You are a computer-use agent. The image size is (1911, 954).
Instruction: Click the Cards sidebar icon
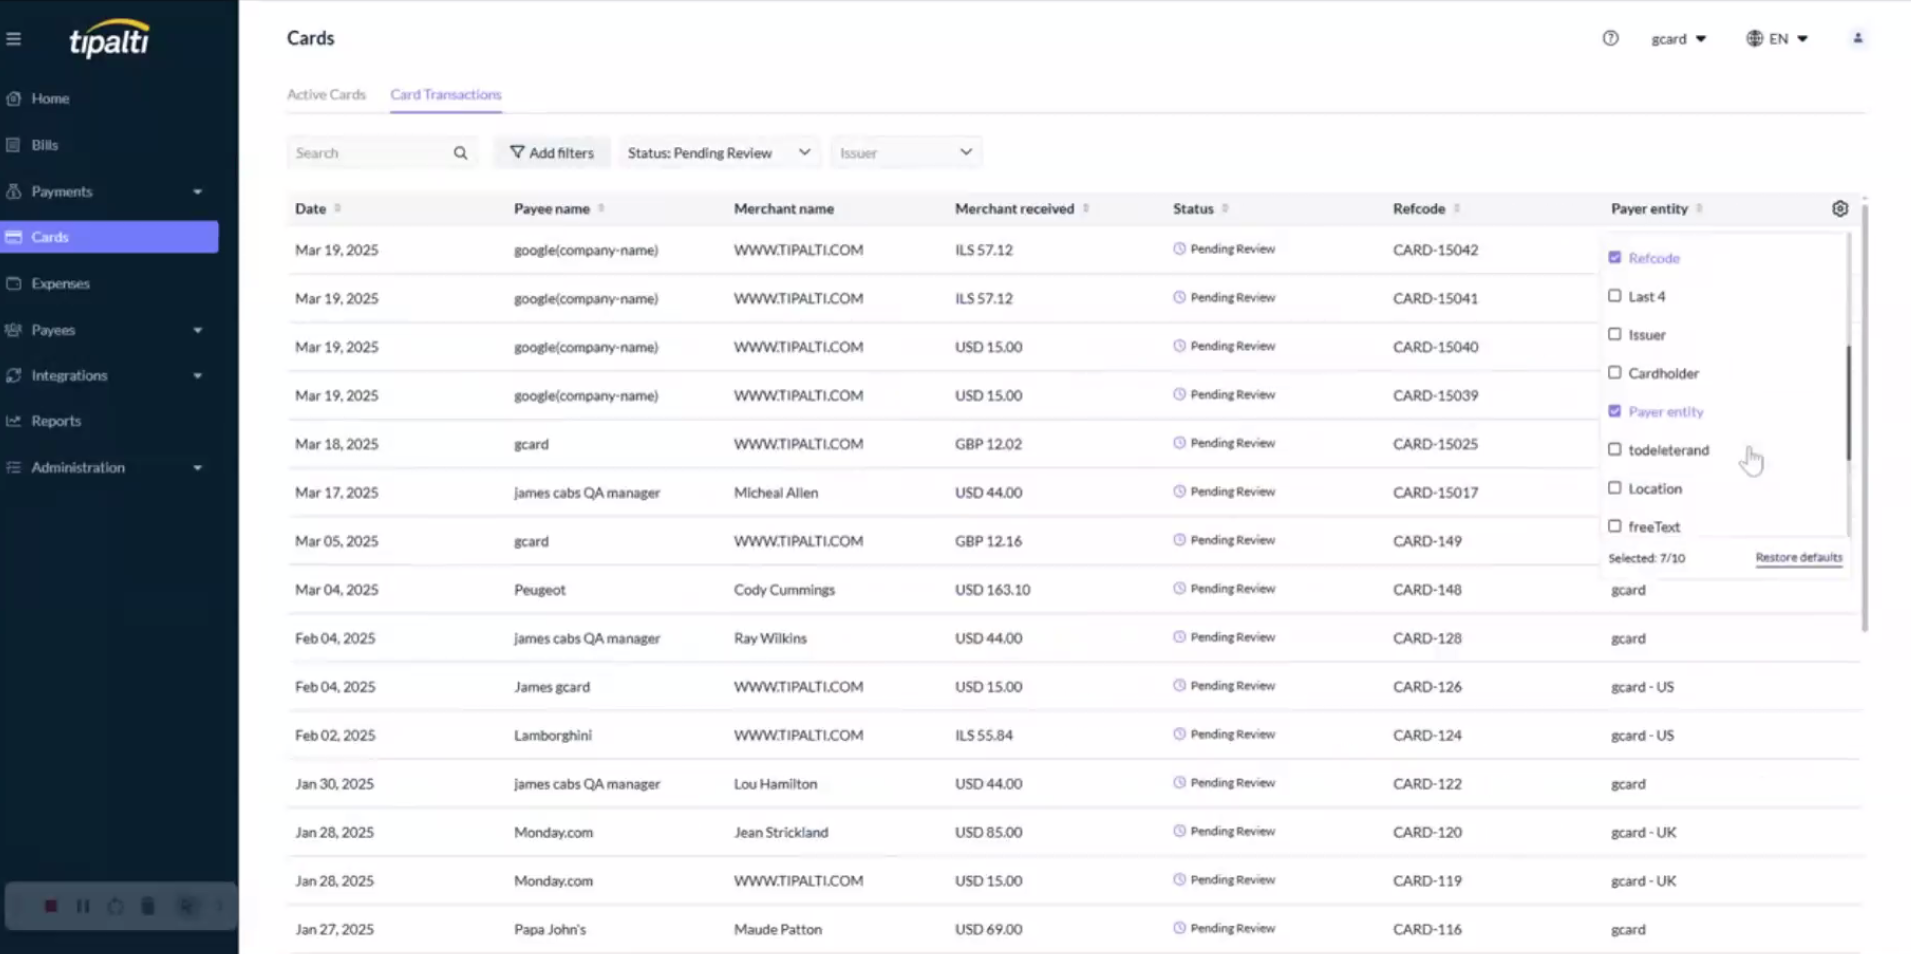pyautogui.click(x=14, y=237)
